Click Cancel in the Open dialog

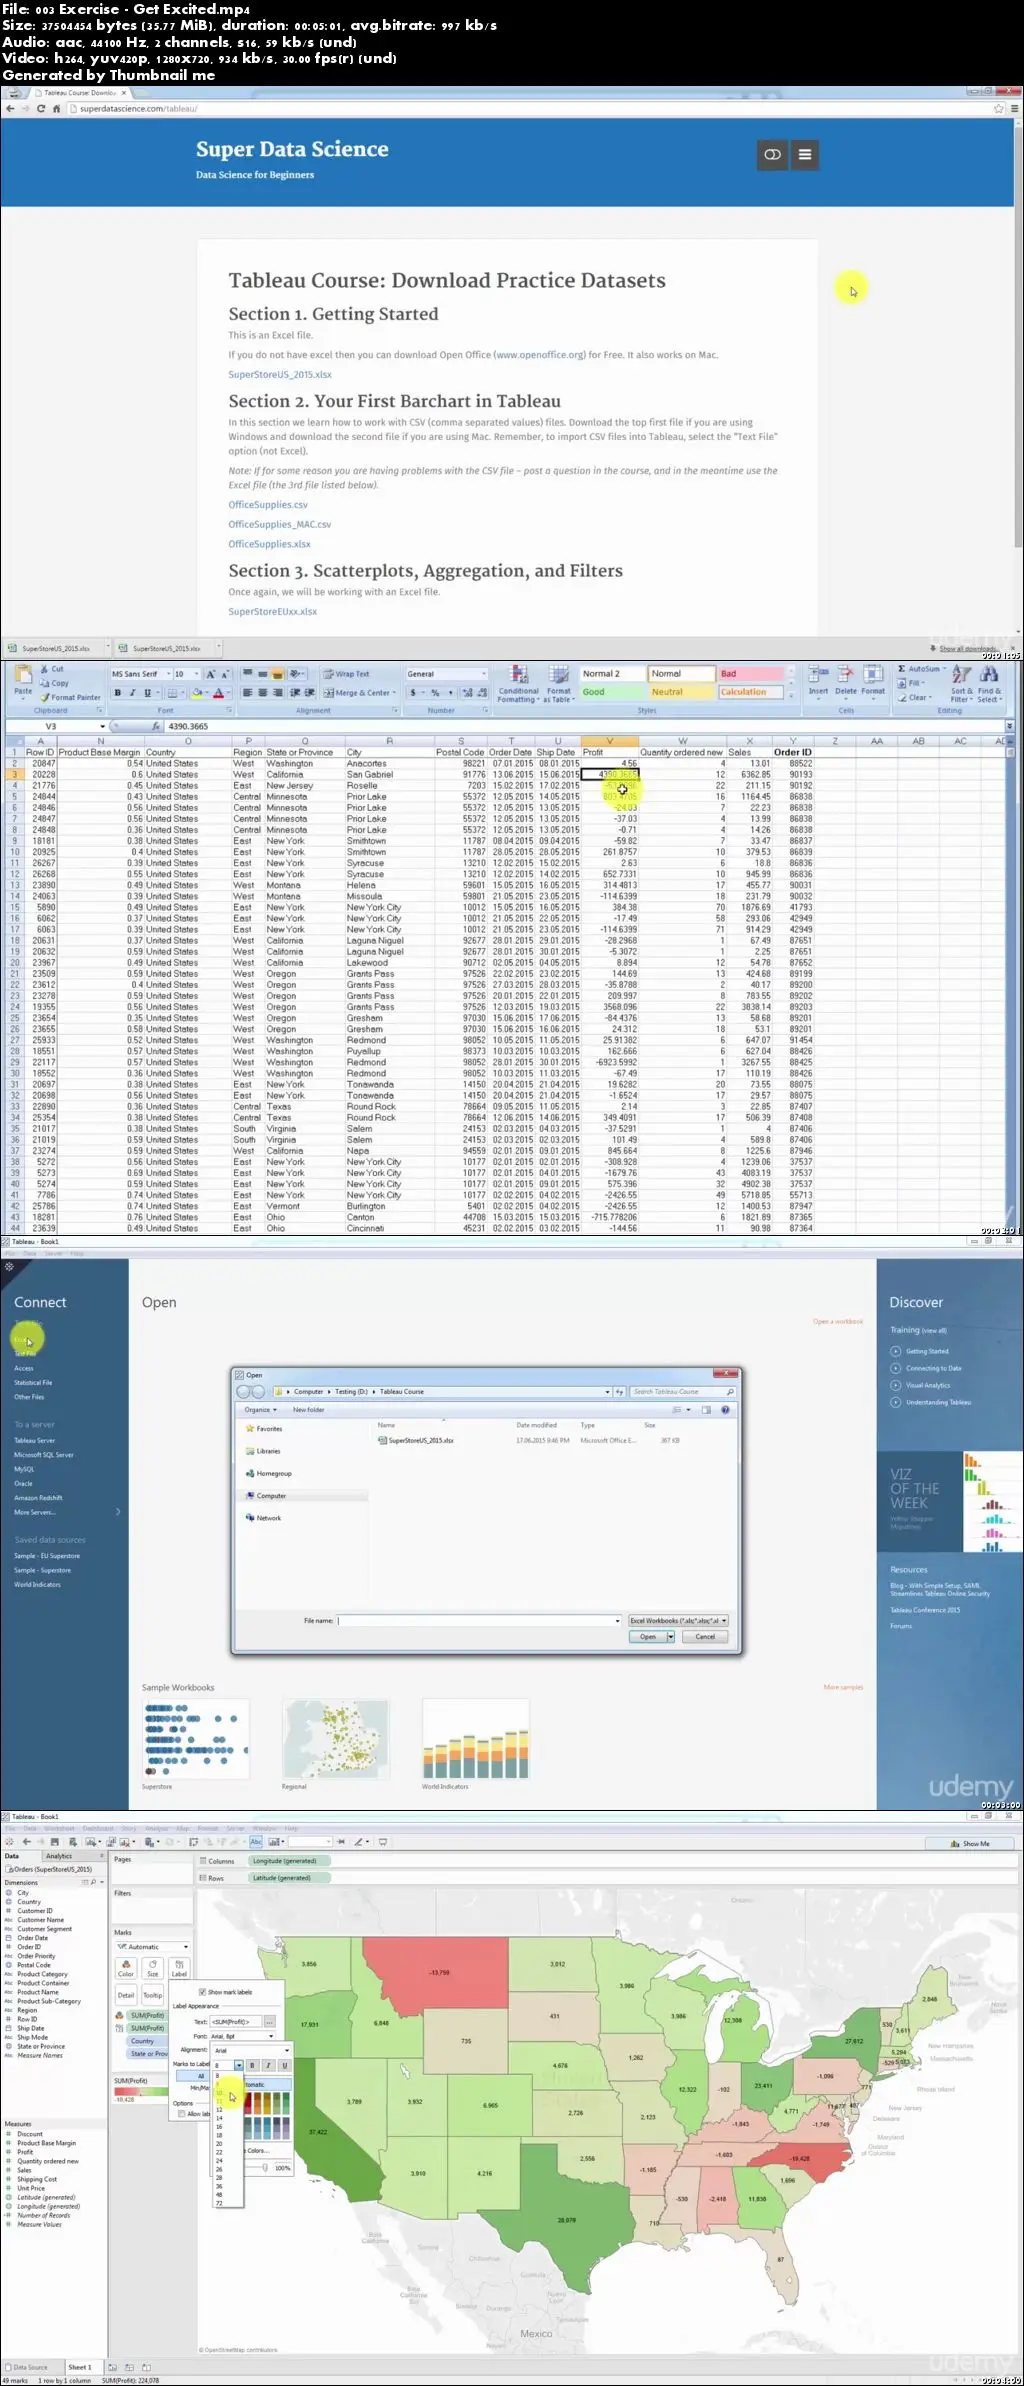pos(705,1637)
